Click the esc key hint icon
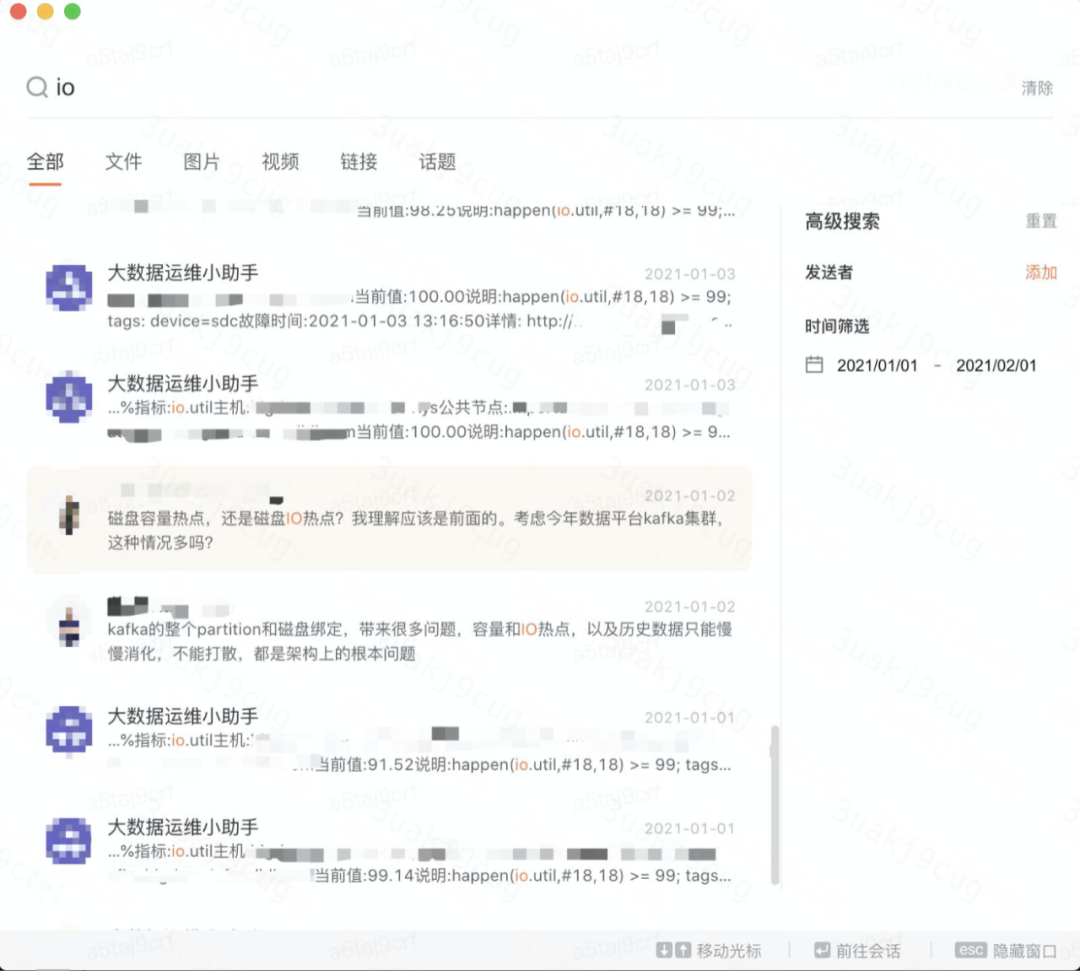Screen dimensions: 1080x971 [970, 950]
